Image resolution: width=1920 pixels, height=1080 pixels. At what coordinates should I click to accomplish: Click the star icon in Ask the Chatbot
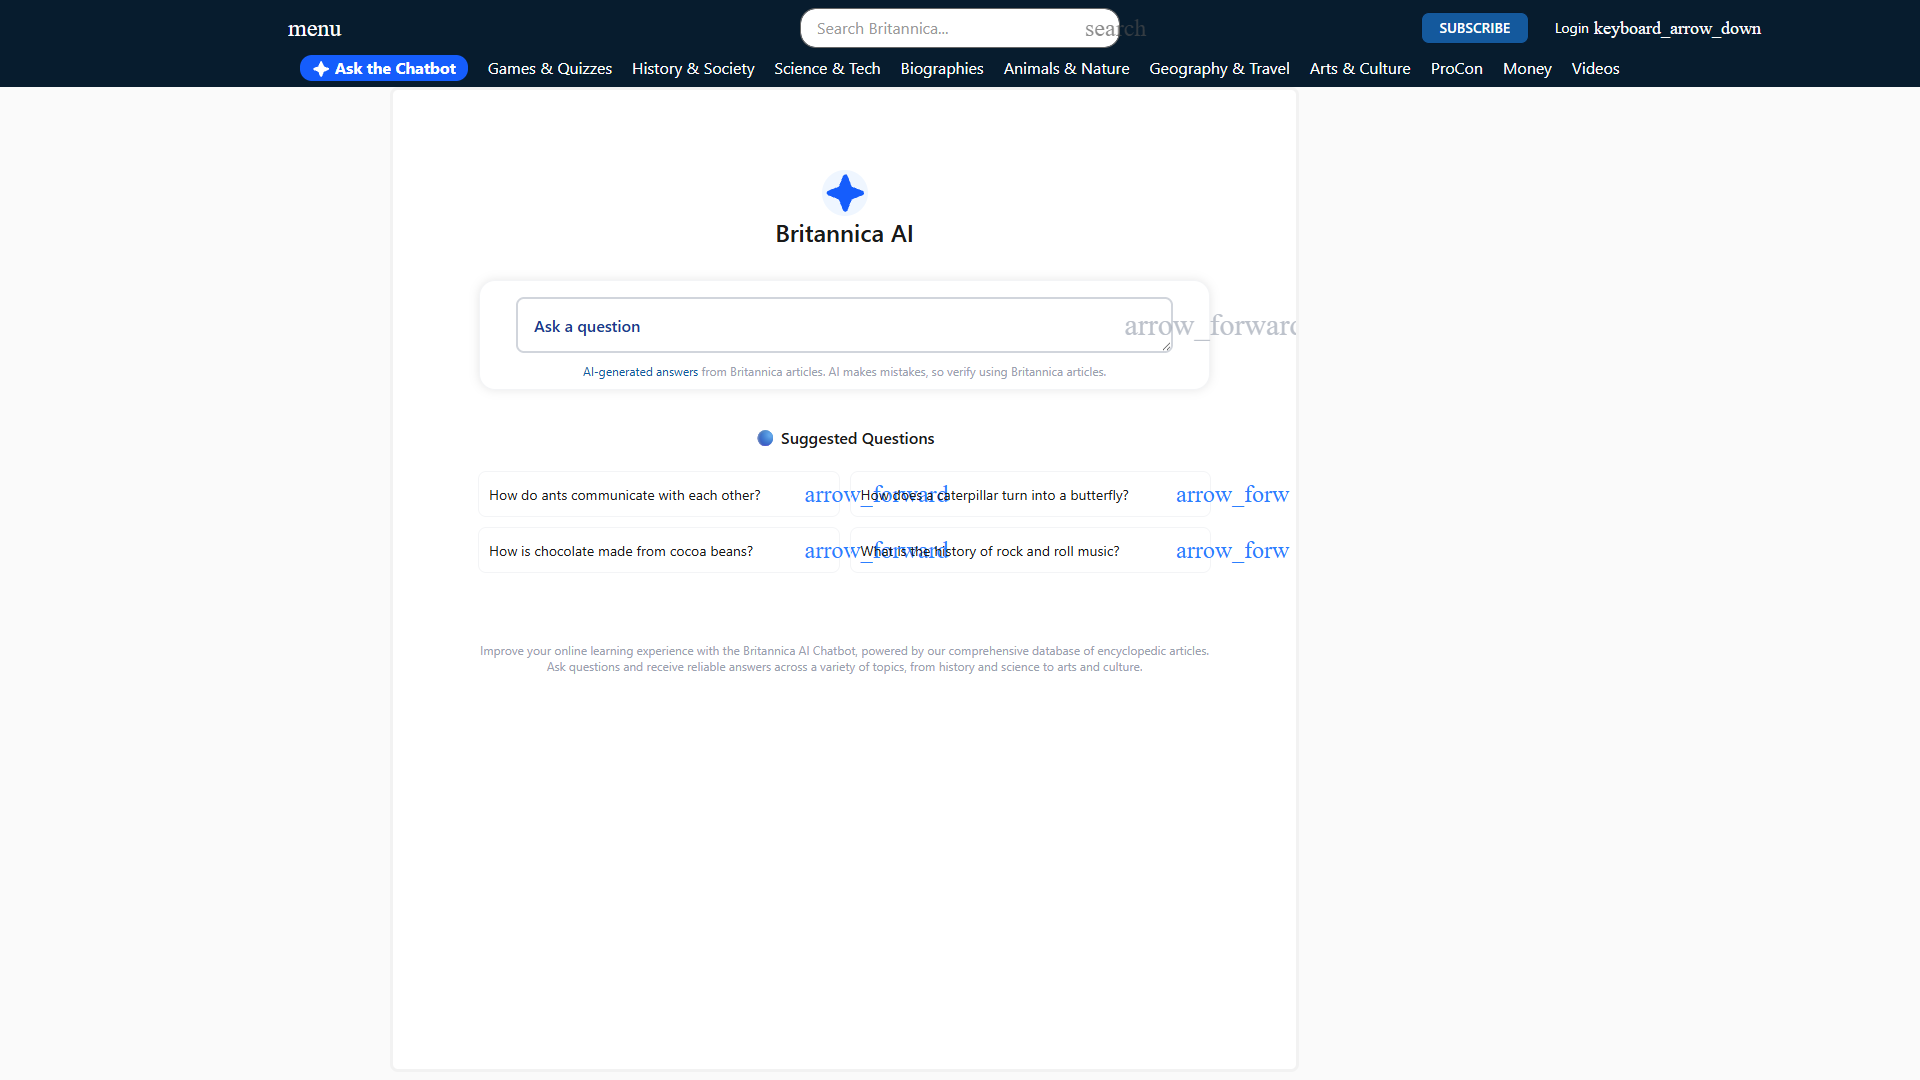coord(321,68)
